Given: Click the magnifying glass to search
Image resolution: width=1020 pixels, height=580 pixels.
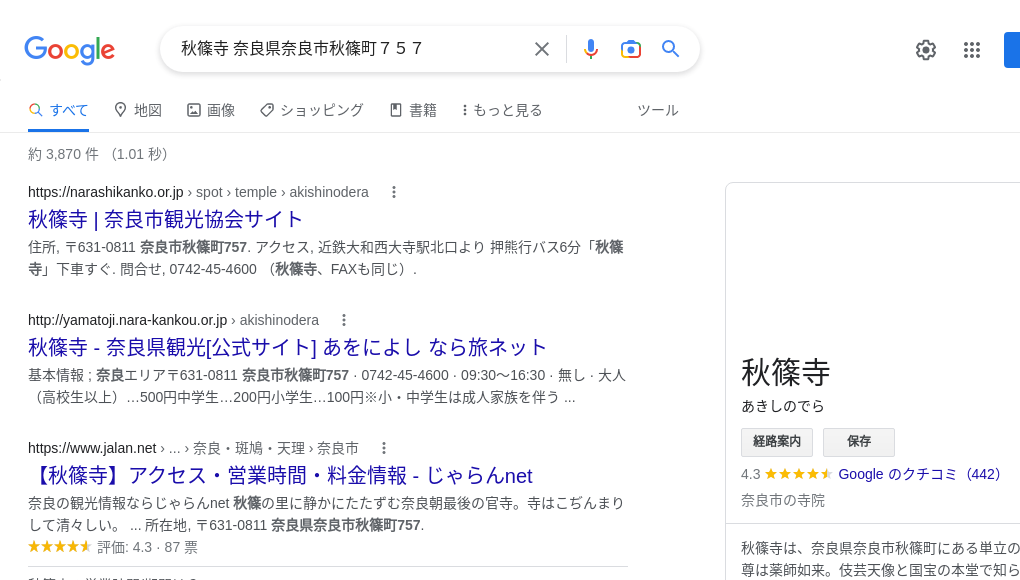Looking at the screenshot, I should click(670, 48).
